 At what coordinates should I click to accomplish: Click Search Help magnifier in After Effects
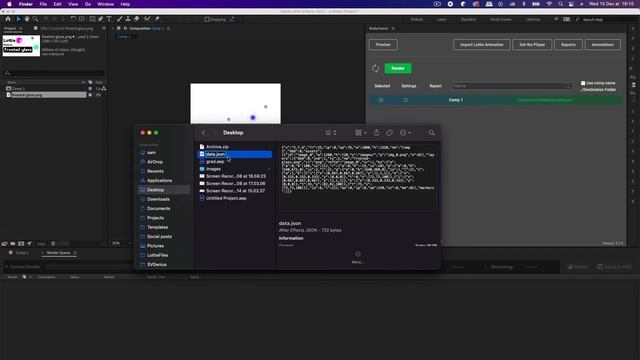click(577, 20)
